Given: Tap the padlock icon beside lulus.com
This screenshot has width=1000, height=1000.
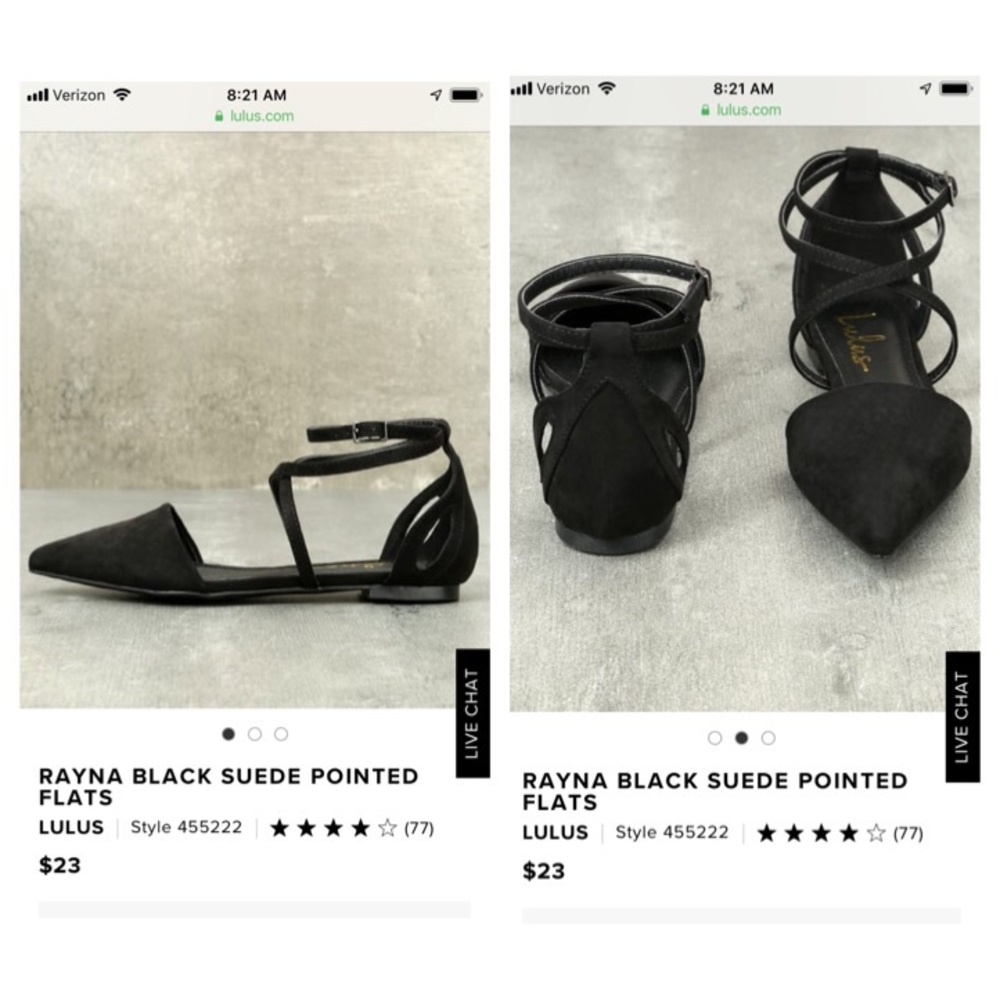Looking at the screenshot, I should pos(217,116).
